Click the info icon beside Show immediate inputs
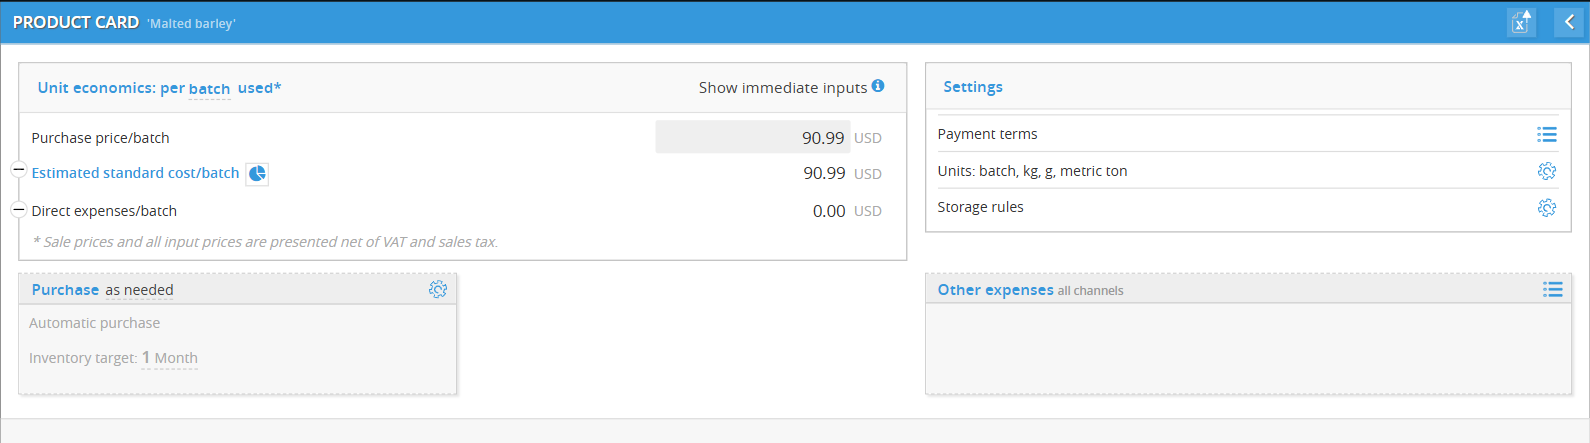This screenshot has width=1590, height=443. 878,86
